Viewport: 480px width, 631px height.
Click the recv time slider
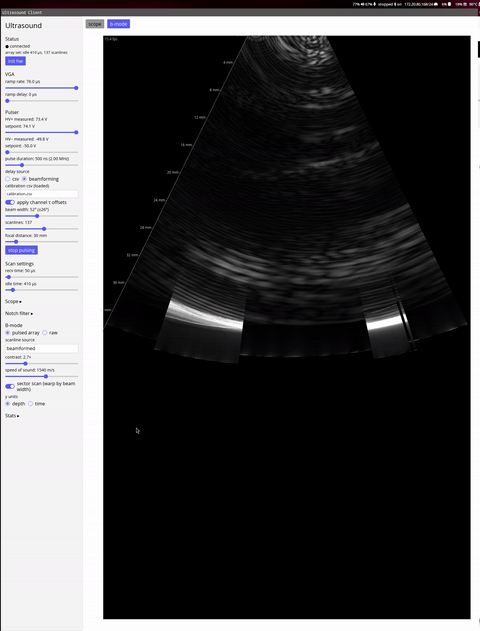click(41, 277)
